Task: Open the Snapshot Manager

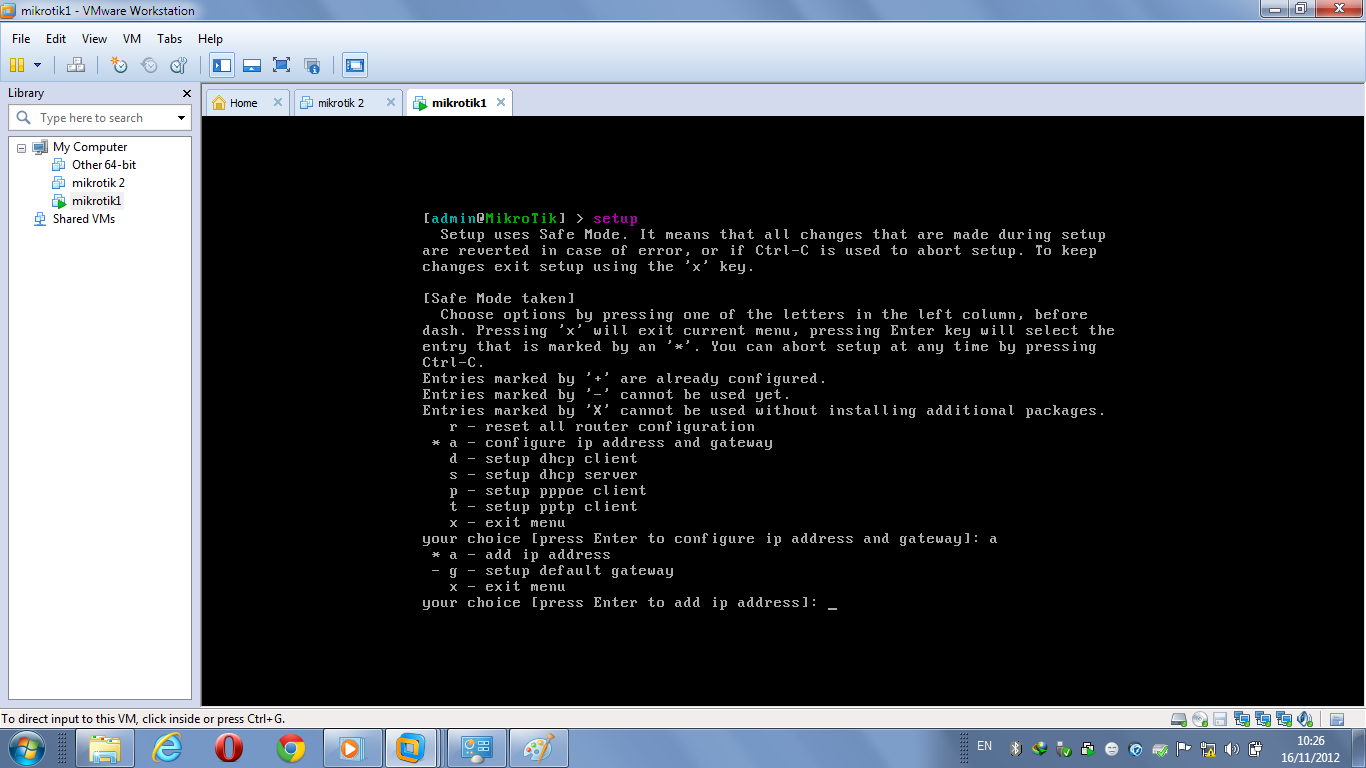Action: [x=177, y=64]
